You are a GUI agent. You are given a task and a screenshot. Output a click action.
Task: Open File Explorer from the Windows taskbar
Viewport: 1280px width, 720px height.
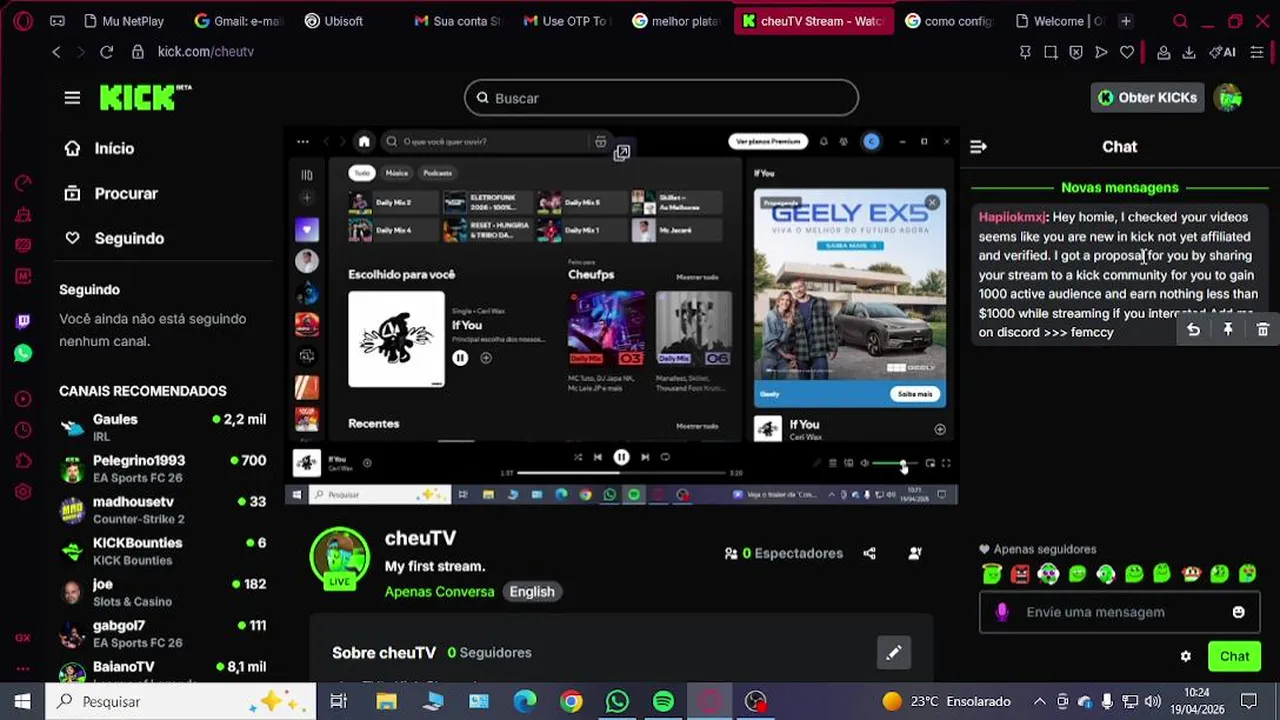[386, 701]
